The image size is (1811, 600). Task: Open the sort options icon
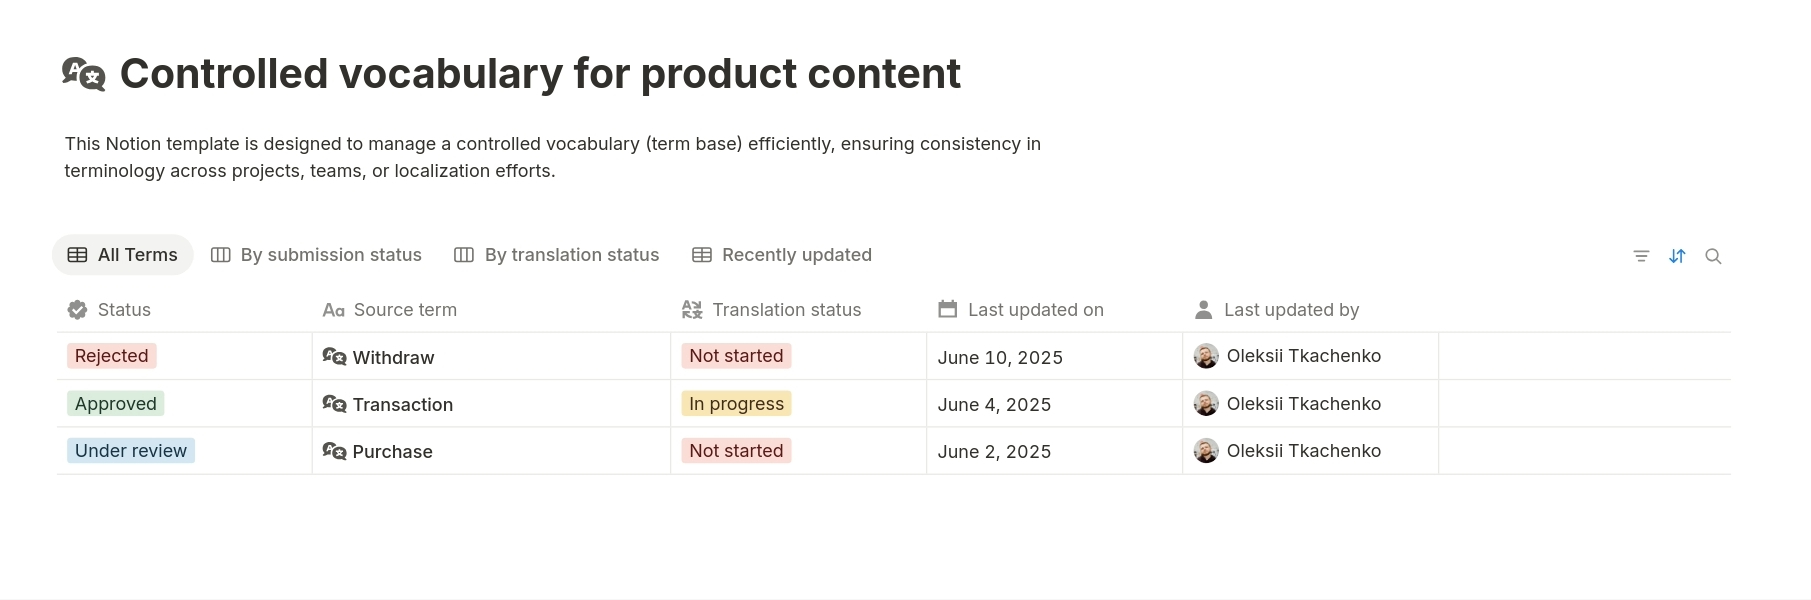(x=1677, y=255)
